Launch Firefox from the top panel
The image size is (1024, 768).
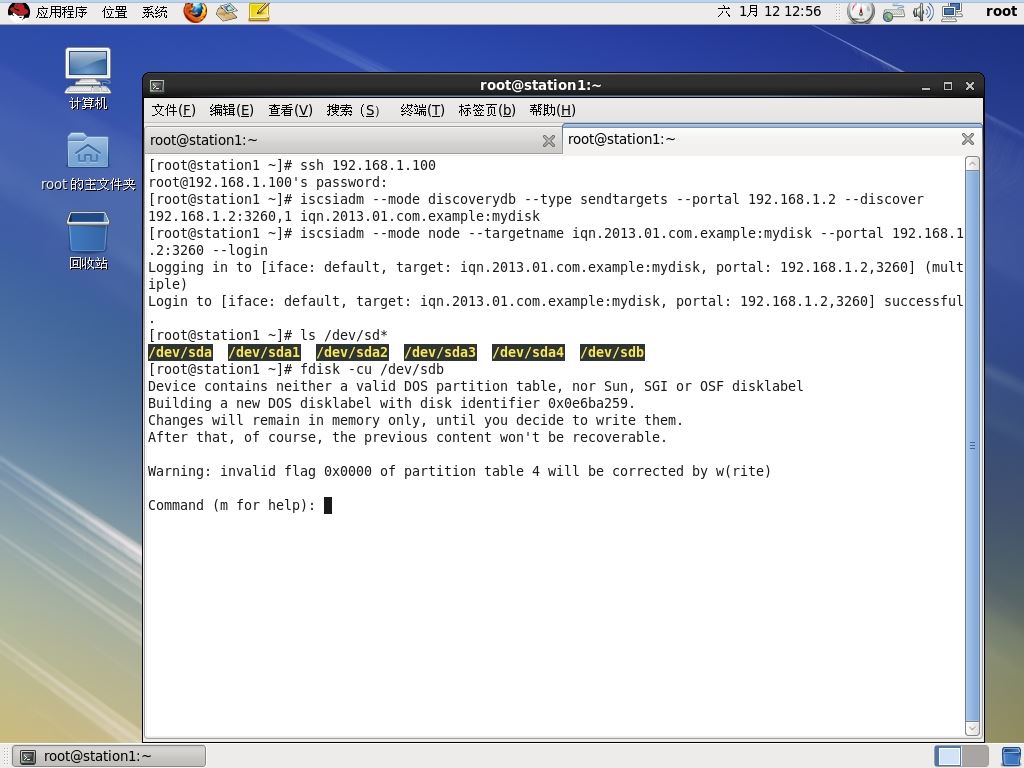pos(195,12)
